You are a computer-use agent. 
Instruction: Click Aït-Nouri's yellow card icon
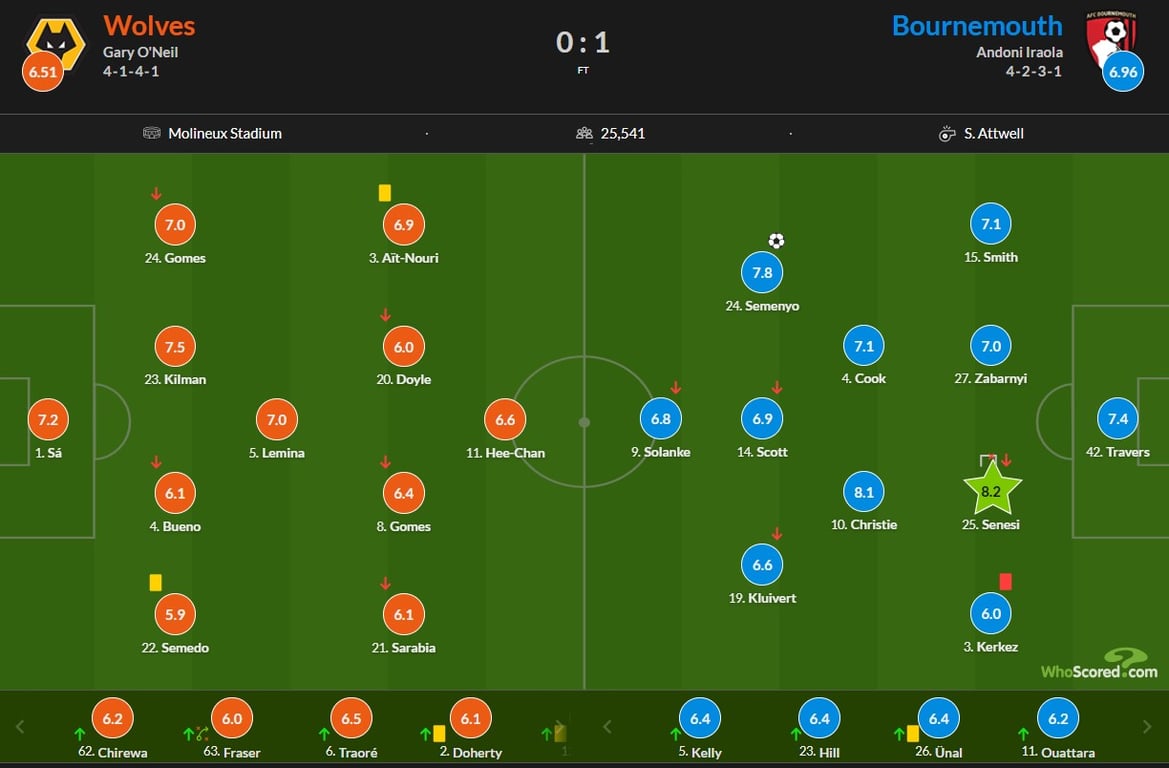tap(384, 192)
